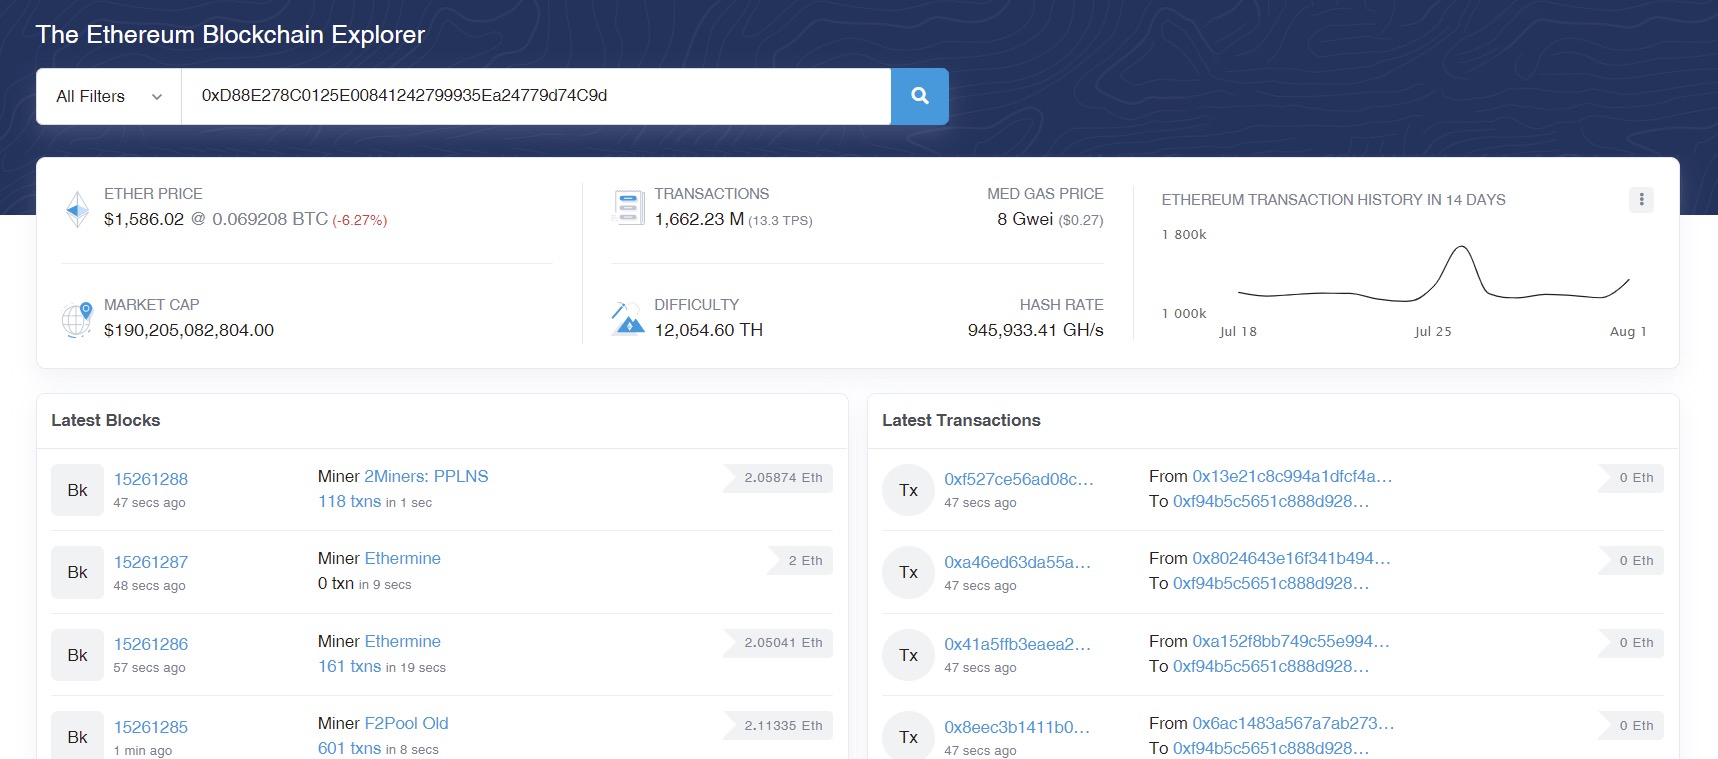Click 0 Eth badge of transaction 0x8eec3b1411b0…
Viewport: 1718px width, 759px height.
pos(1629,726)
